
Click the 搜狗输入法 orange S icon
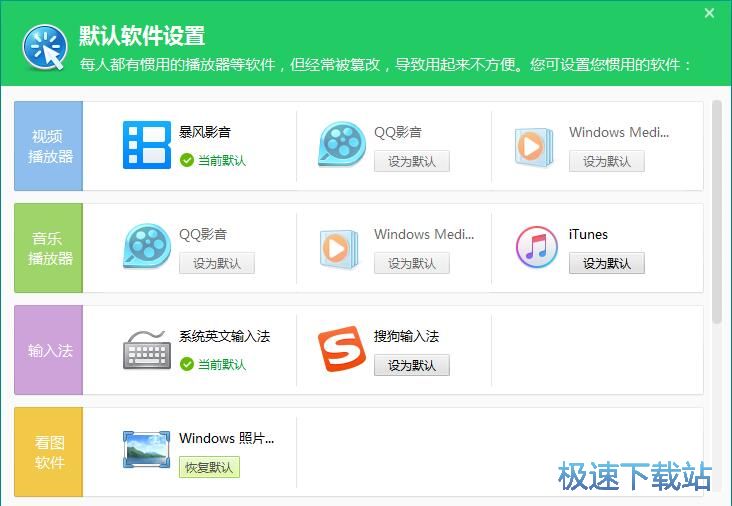341,349
